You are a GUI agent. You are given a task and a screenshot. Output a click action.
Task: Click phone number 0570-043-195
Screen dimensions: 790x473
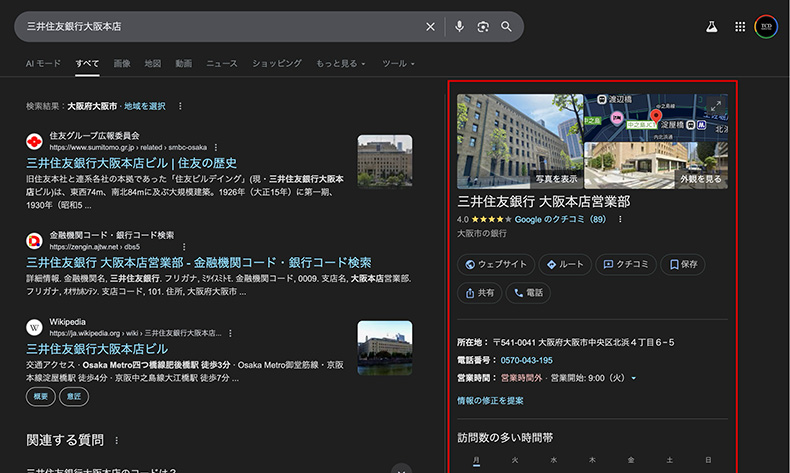tap(526, 361)
